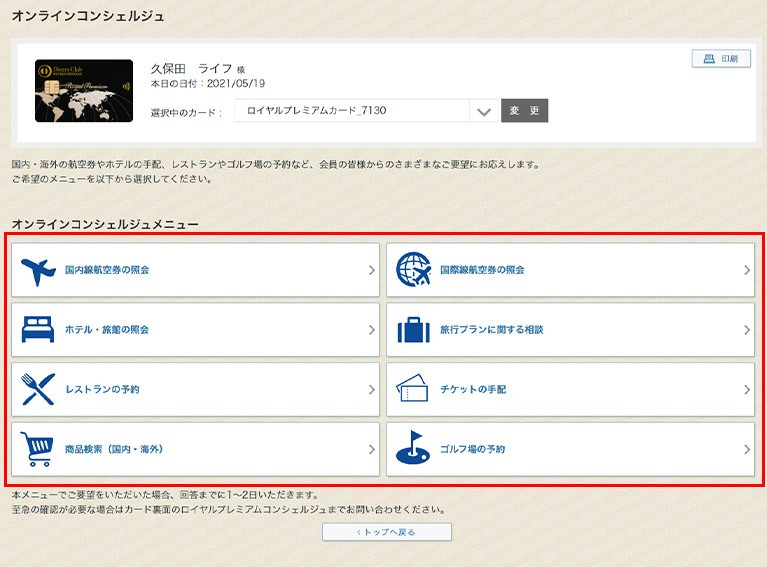Open 国際線航空券の照会 menu label
767x567 pixels.
tap(482, 270)
